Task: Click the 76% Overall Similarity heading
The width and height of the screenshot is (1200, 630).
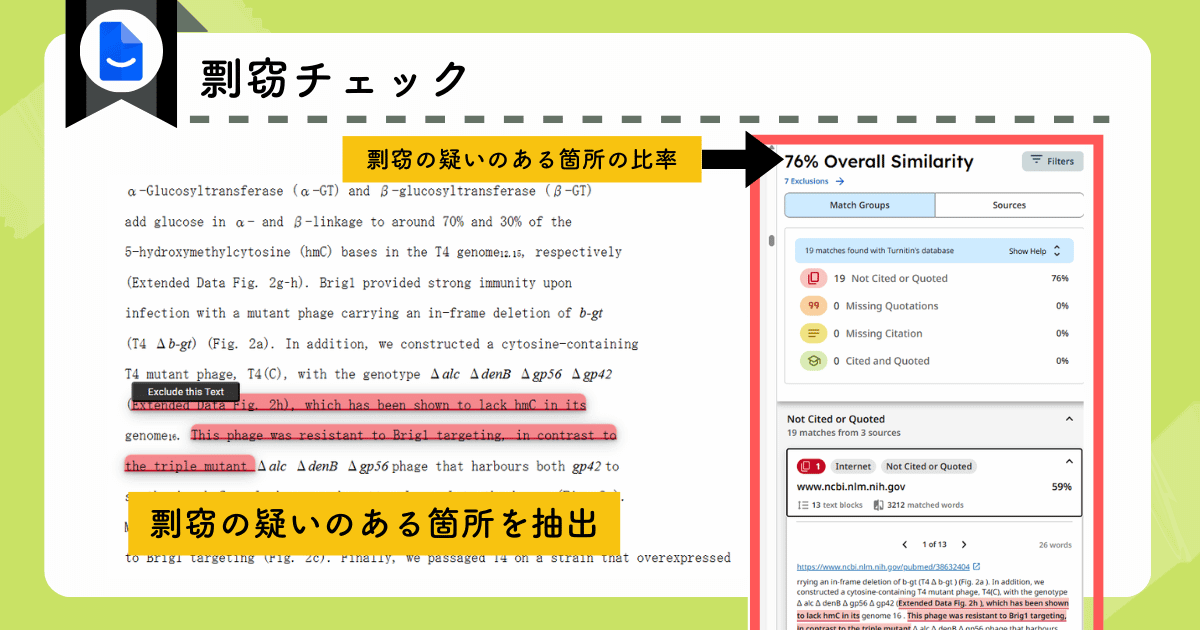Action: pos(879,161)
